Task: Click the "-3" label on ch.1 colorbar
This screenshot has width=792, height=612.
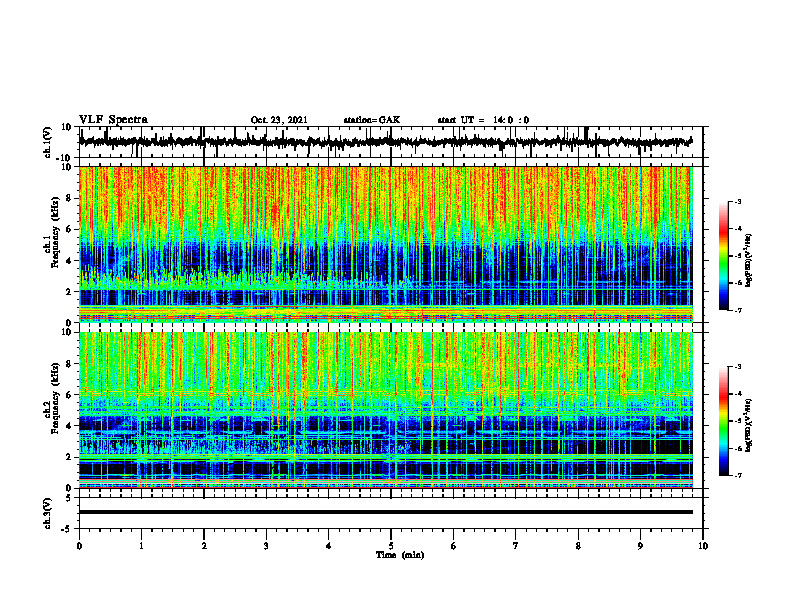Action: point(738,201)
